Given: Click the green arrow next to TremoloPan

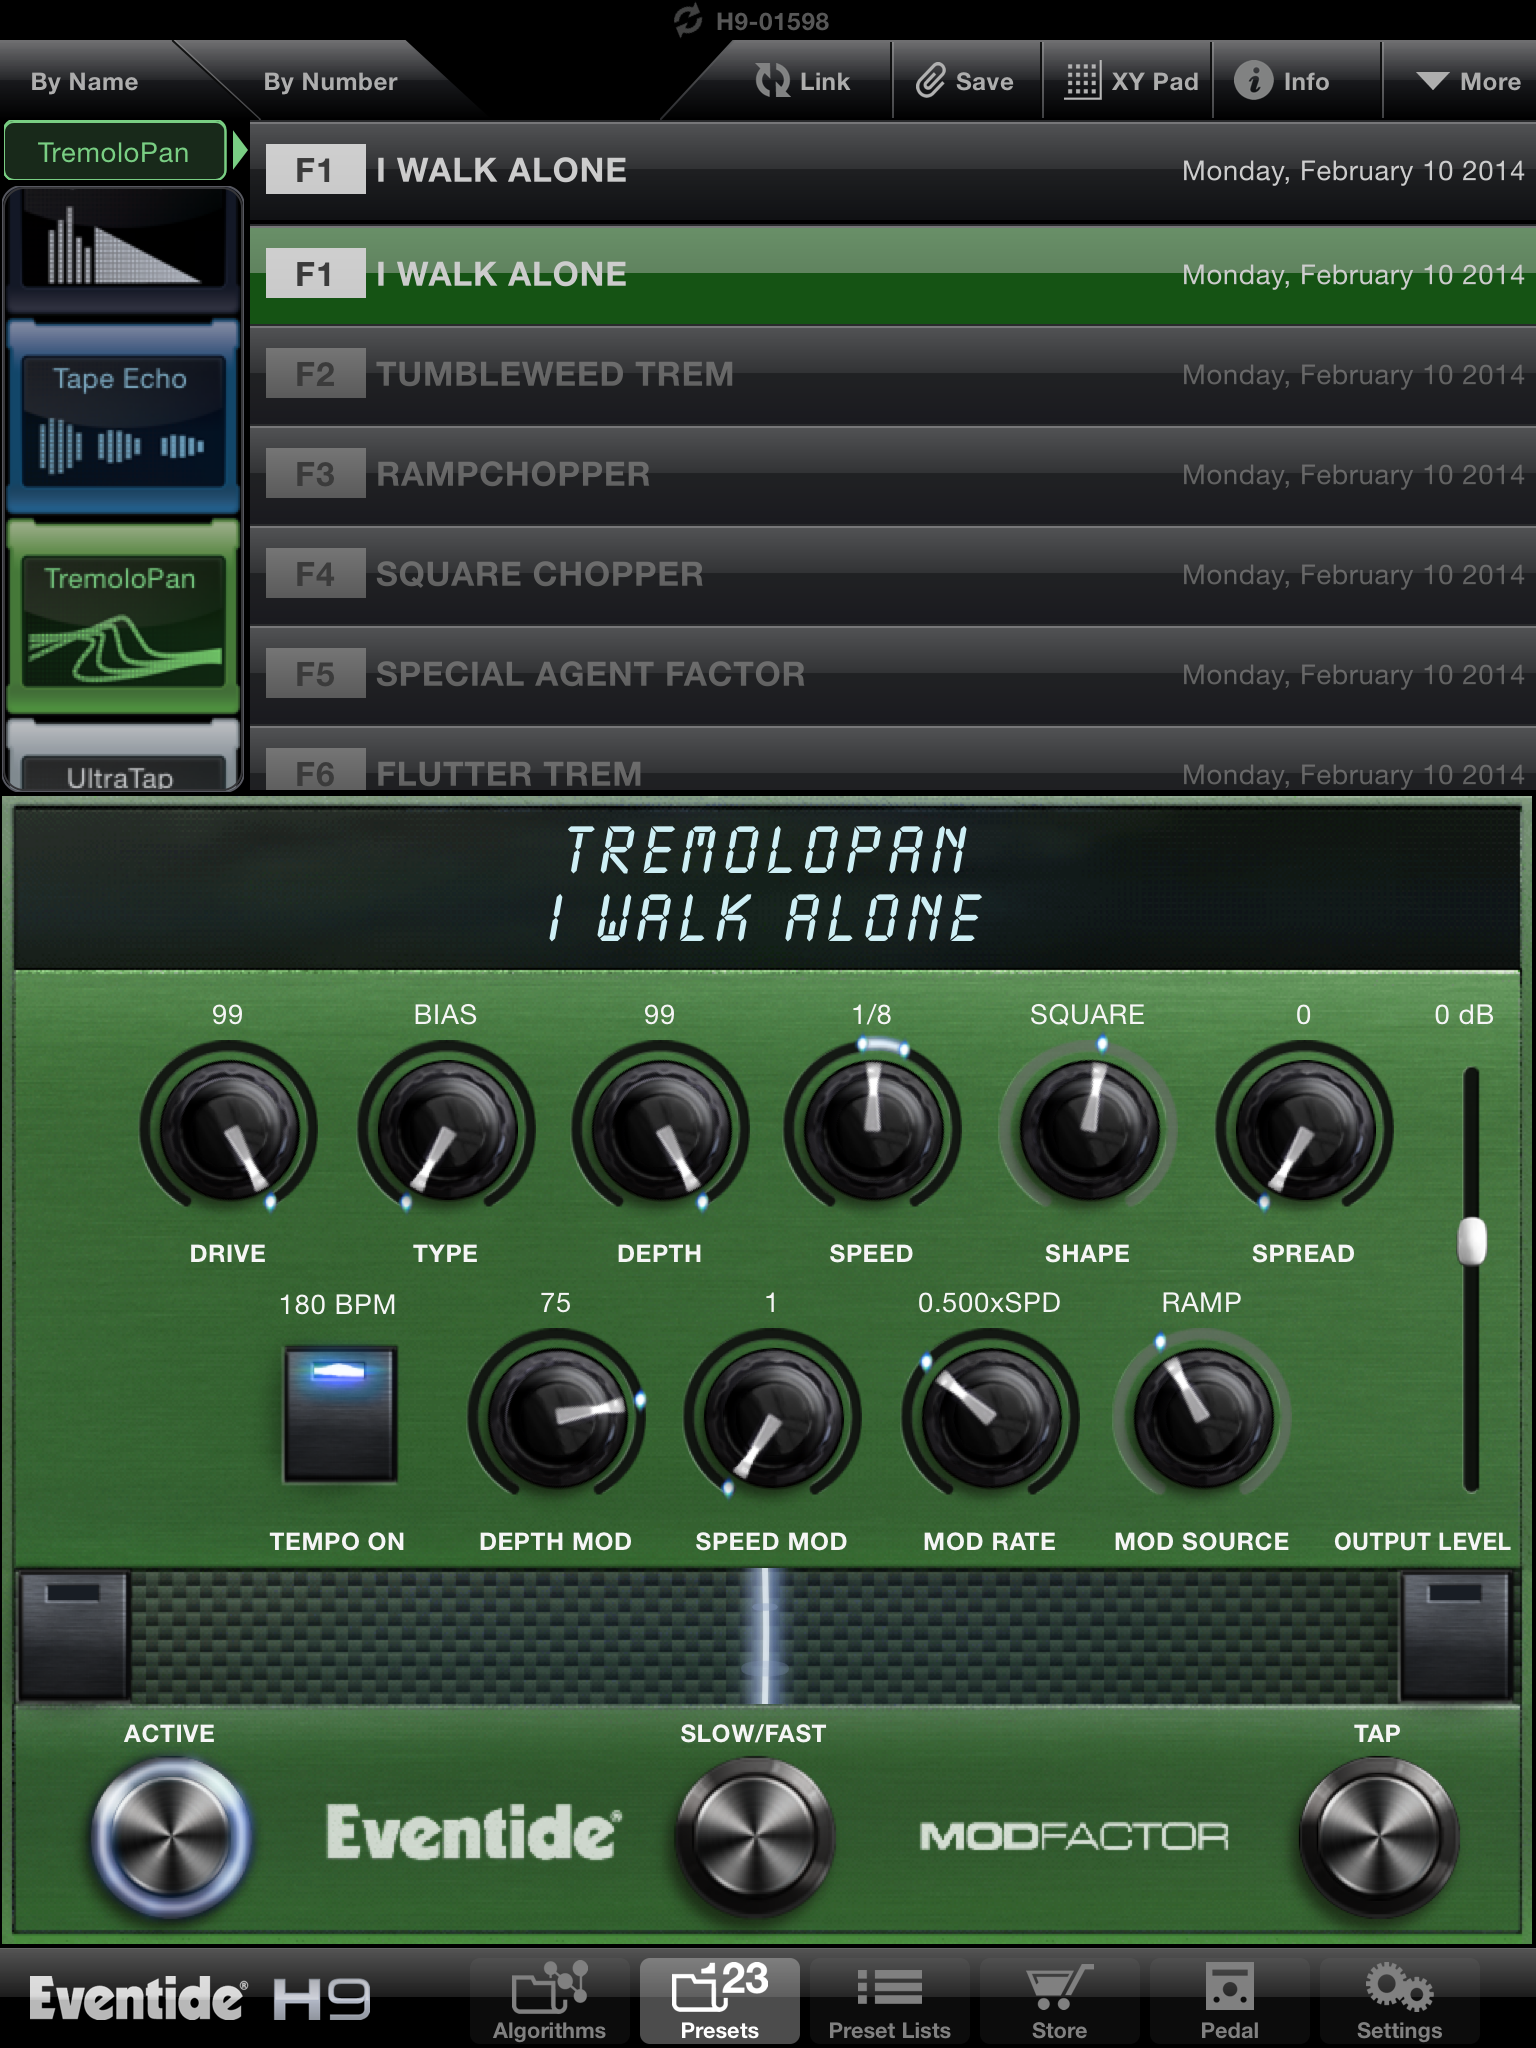Looking at the screenshot, I should [239, 151].
